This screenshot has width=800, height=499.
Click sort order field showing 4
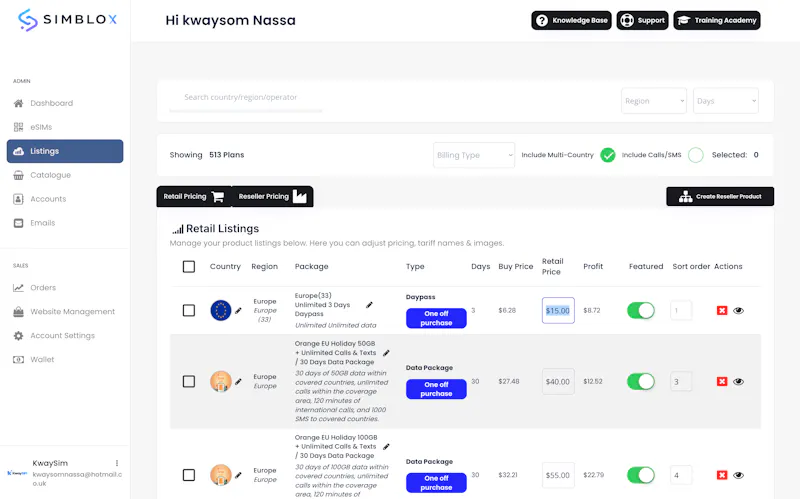[x=681, y=475]
